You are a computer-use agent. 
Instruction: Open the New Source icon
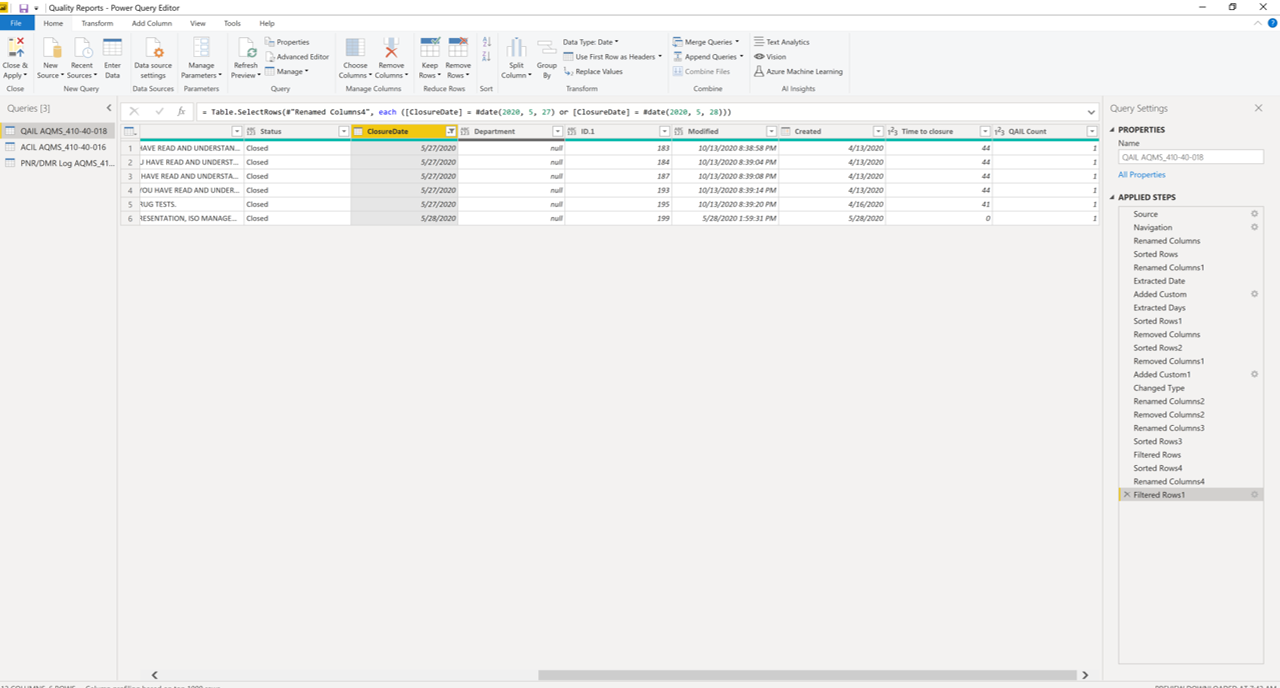[x=51, y=47]
